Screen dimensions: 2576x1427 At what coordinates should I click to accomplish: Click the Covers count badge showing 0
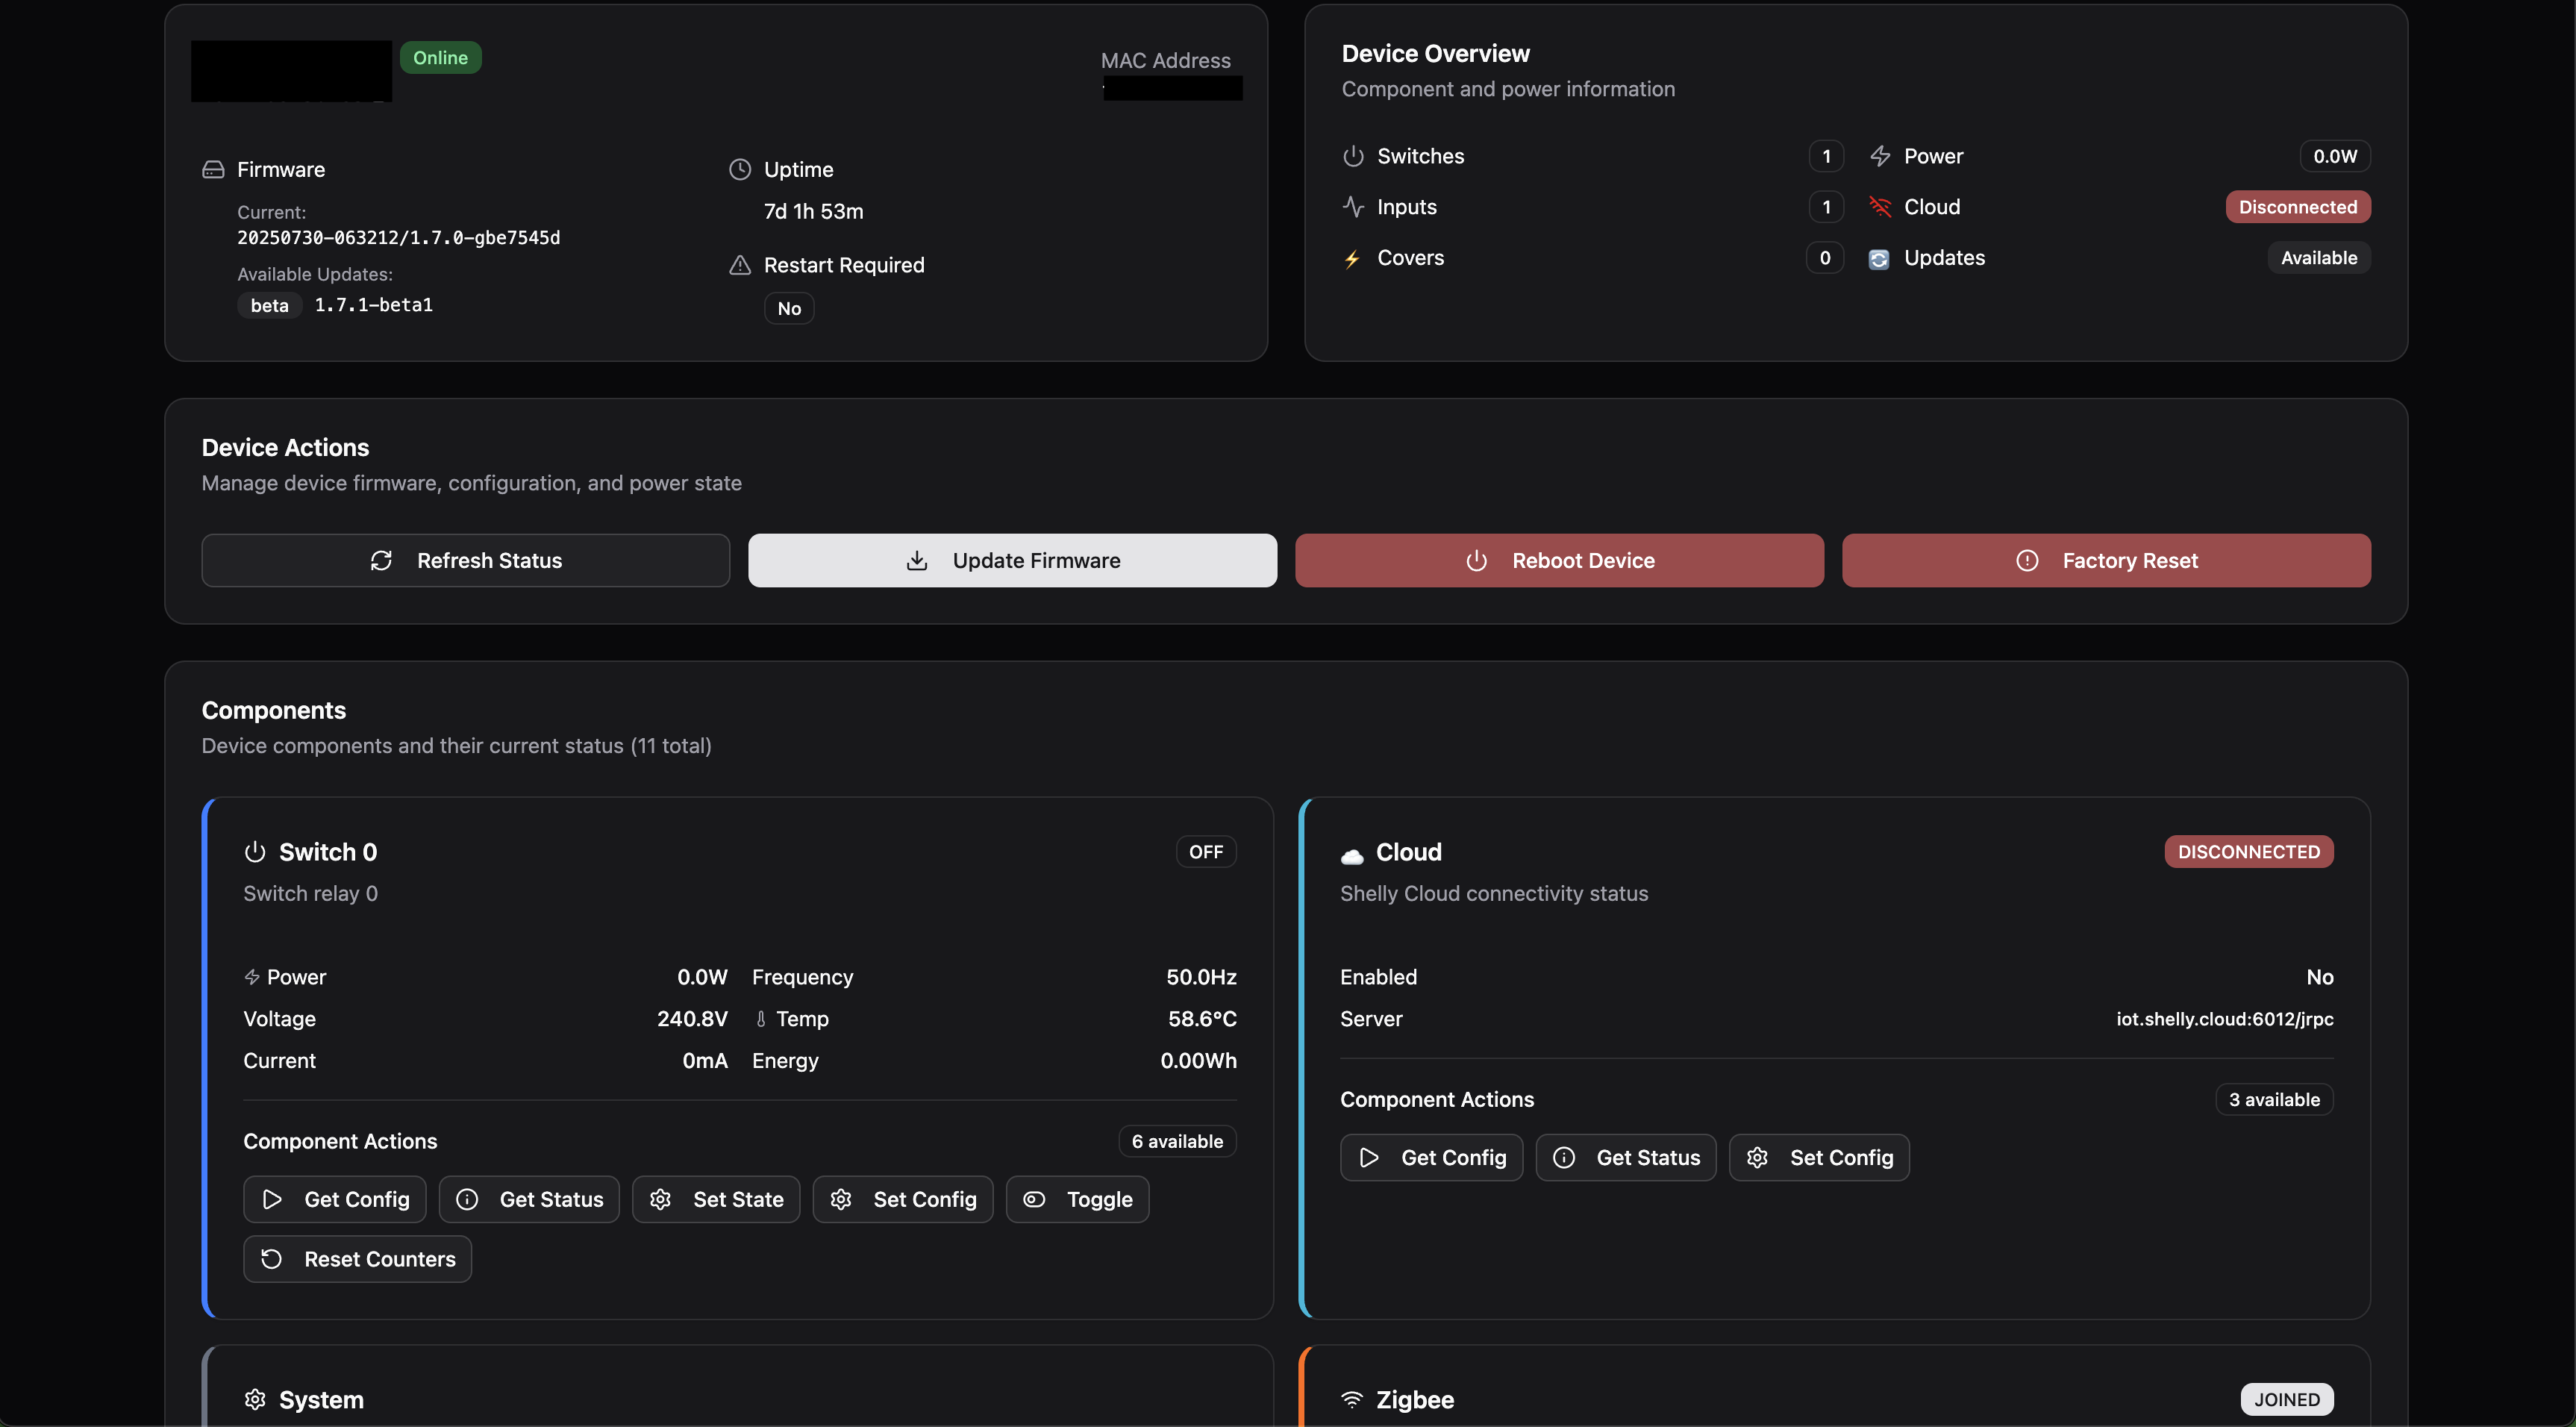coord(1825,258)
